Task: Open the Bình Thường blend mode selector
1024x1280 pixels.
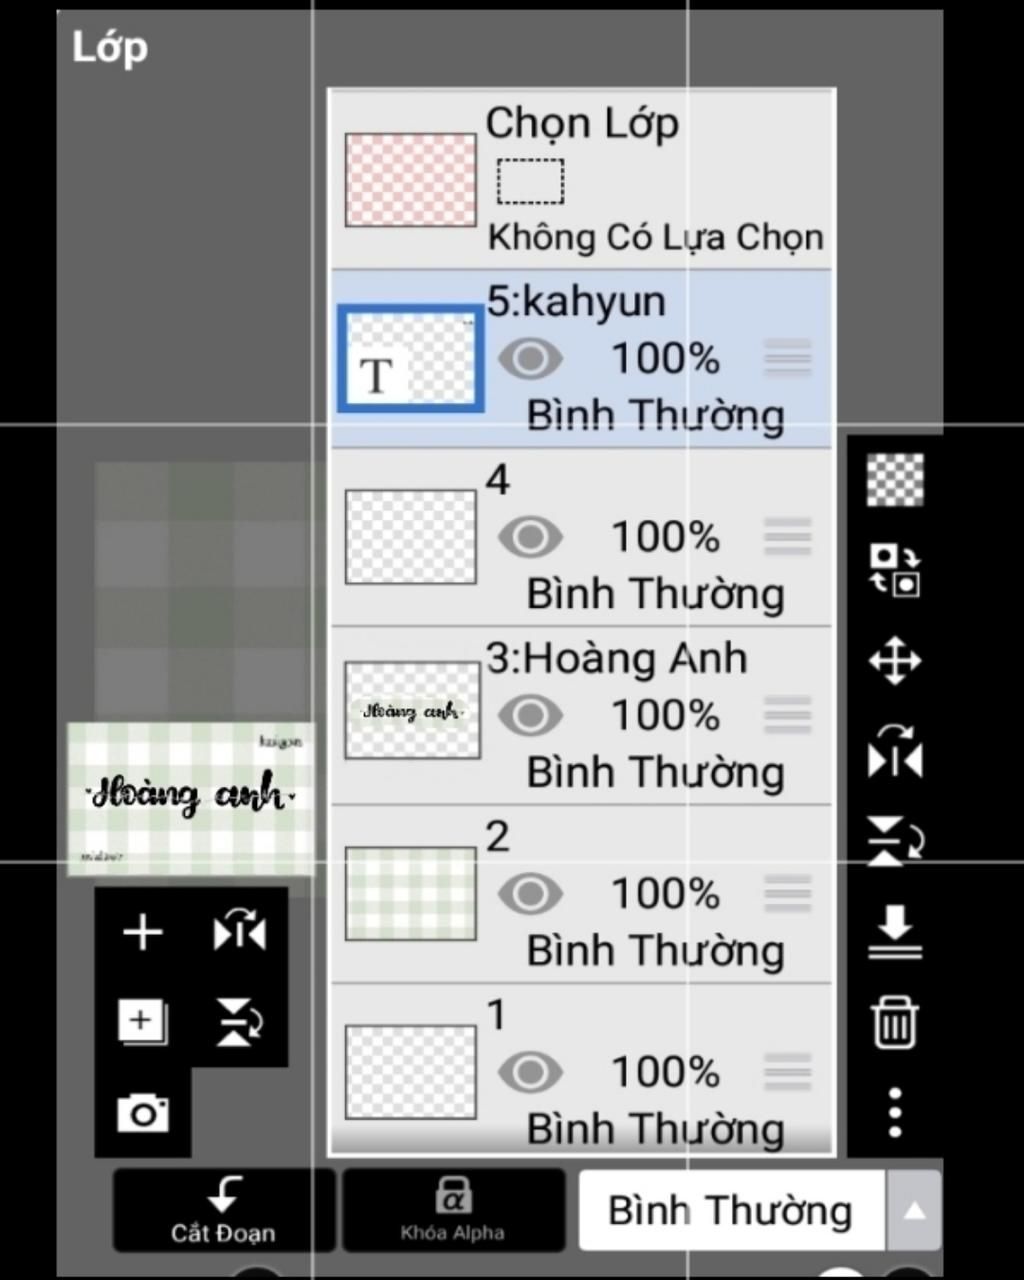Action: (x=731, y=1210)
